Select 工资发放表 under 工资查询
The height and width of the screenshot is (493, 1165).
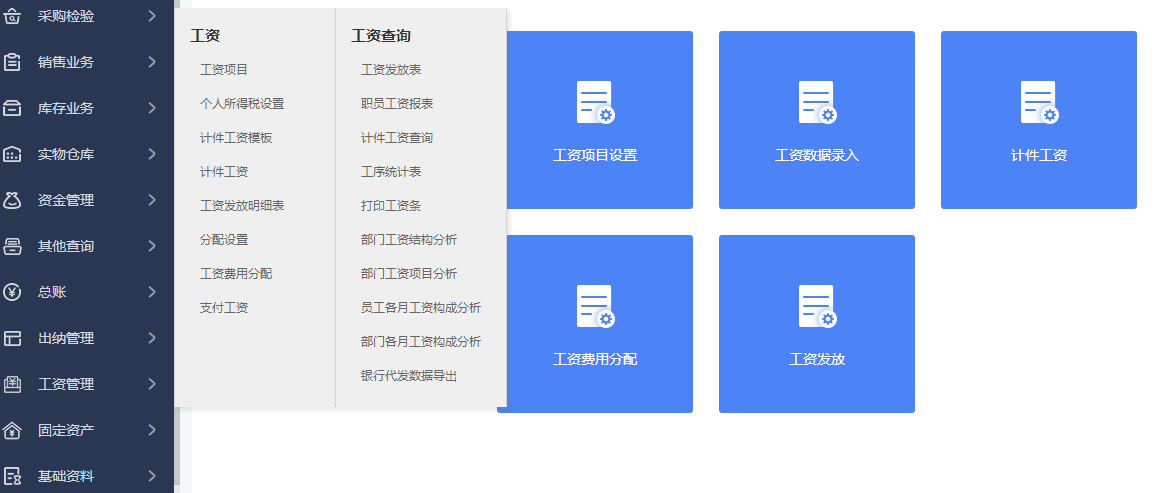[x=391, y=70]
